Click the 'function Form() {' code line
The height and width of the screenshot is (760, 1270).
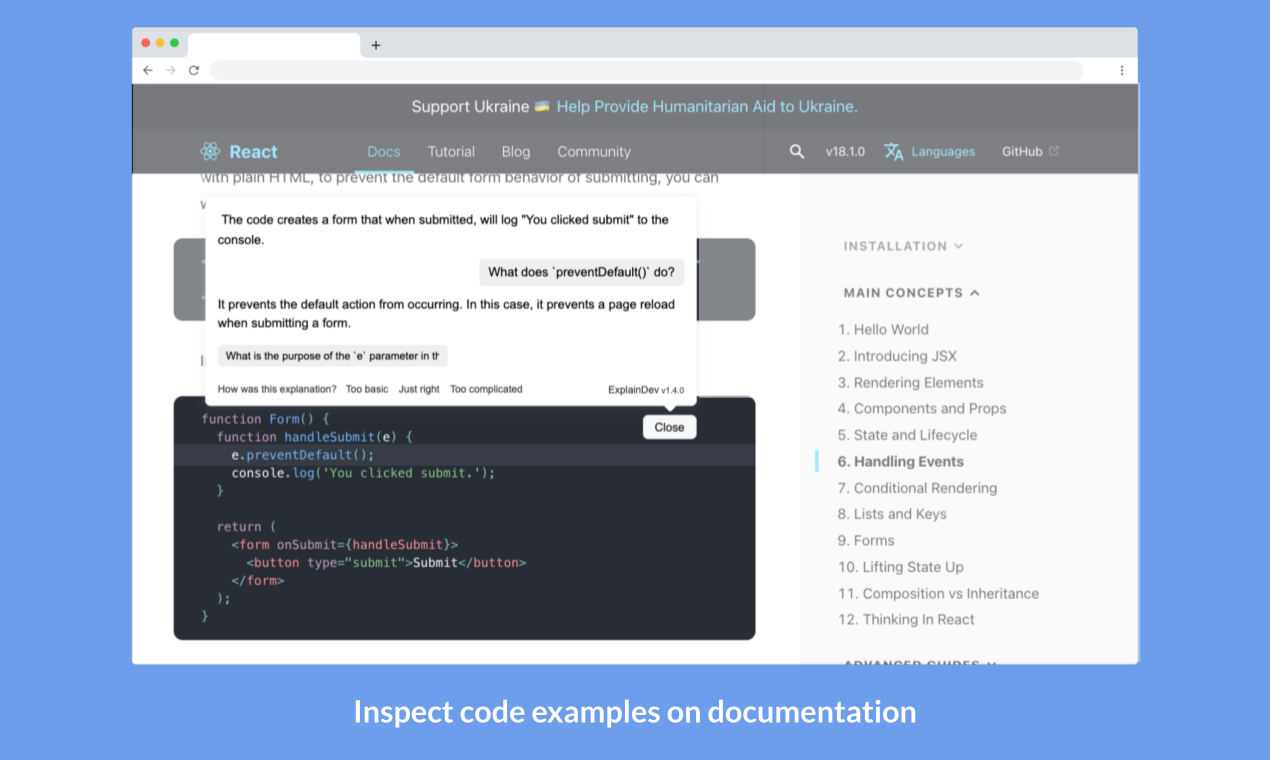coord(265,419)
